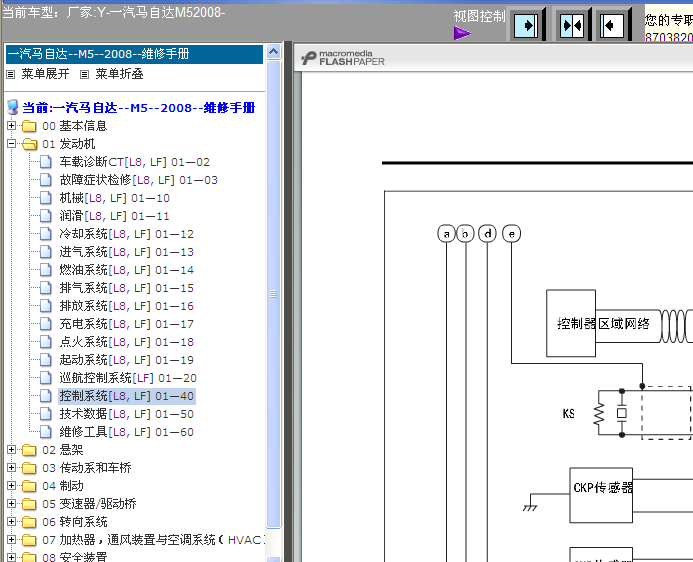Open 技术数据[L8, LF] 01—50 page
The image size is (693, 562).
126,414
